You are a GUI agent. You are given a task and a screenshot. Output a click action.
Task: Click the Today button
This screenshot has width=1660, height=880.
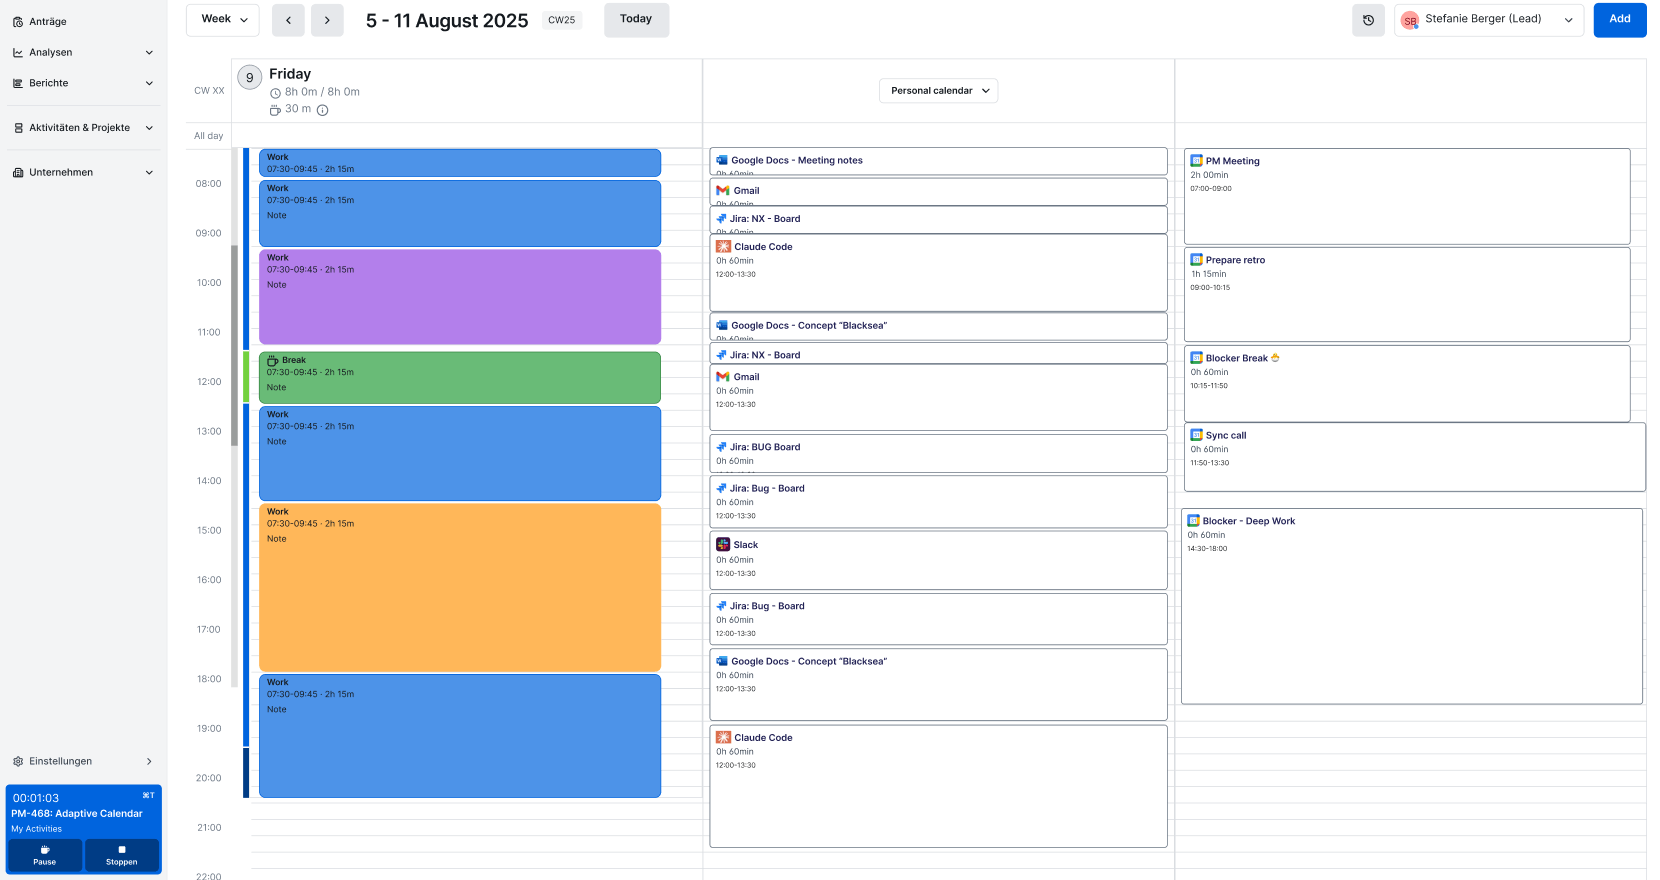(x=636, y=20)
